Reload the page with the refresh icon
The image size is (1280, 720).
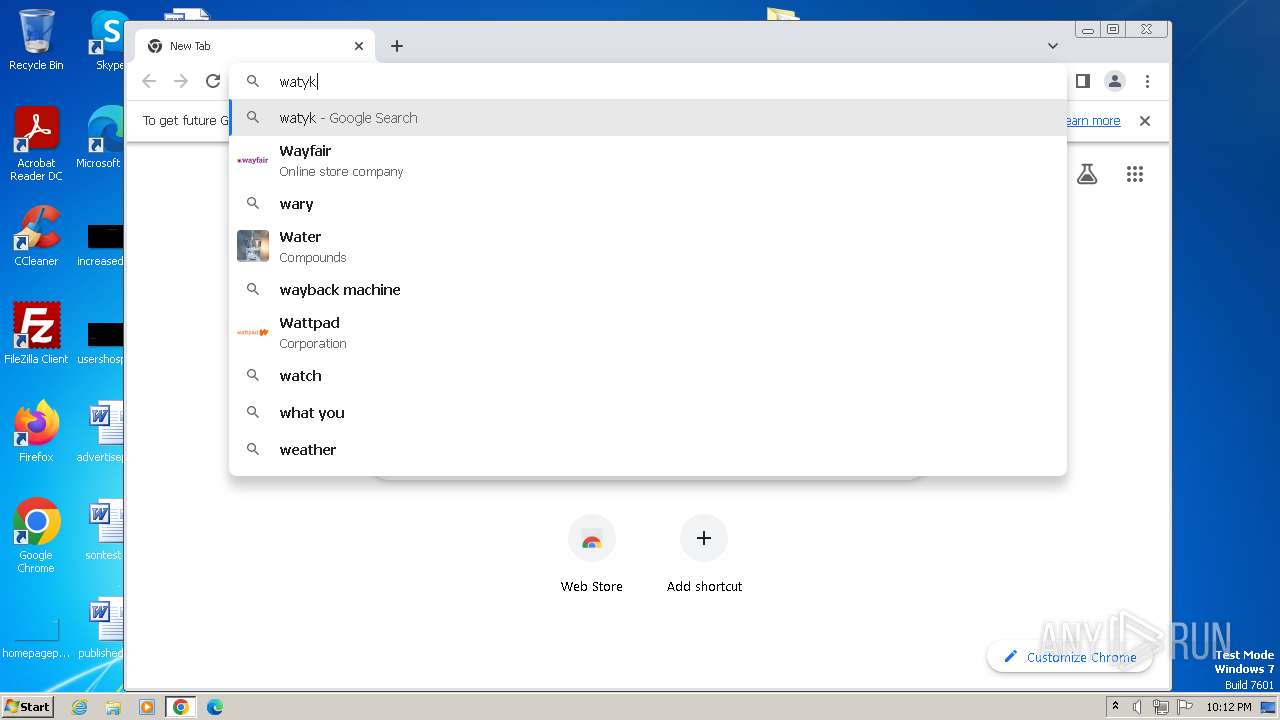click(x=212, y=81)
